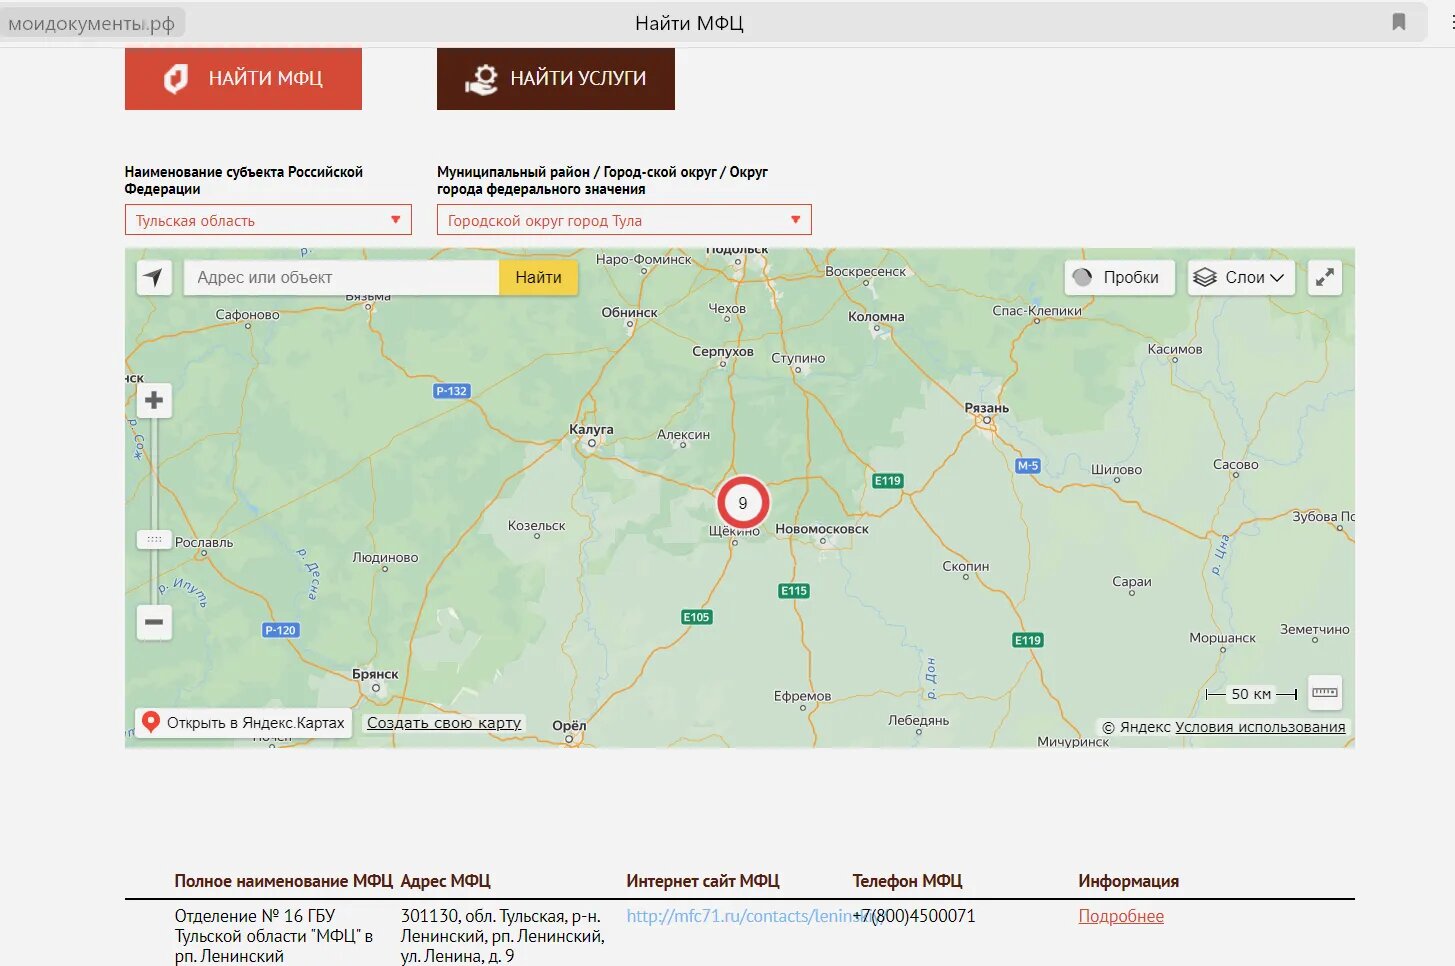Click the М-5 road sign on map
This screenshot has width=1455, height=966.
pos(1028,466)
